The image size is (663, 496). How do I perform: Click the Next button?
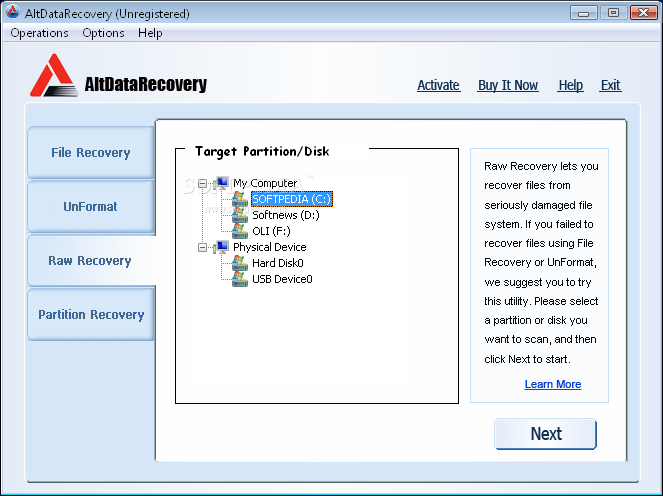545,434
